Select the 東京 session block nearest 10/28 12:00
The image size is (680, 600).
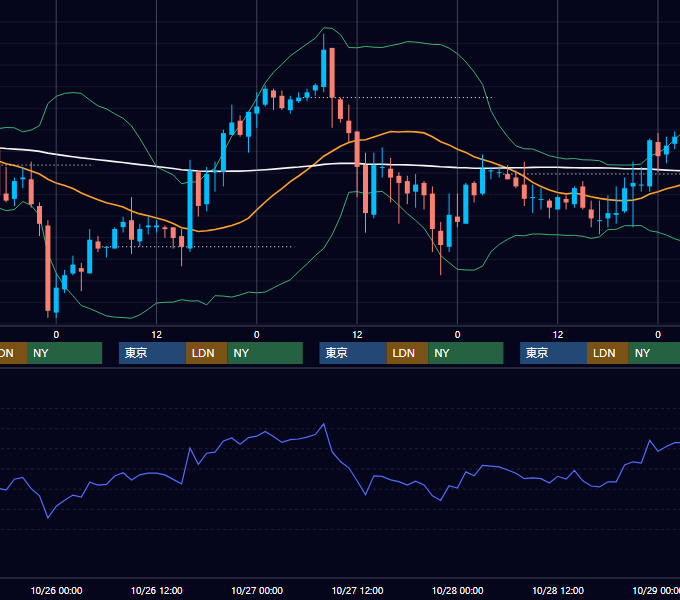[553, 353]
